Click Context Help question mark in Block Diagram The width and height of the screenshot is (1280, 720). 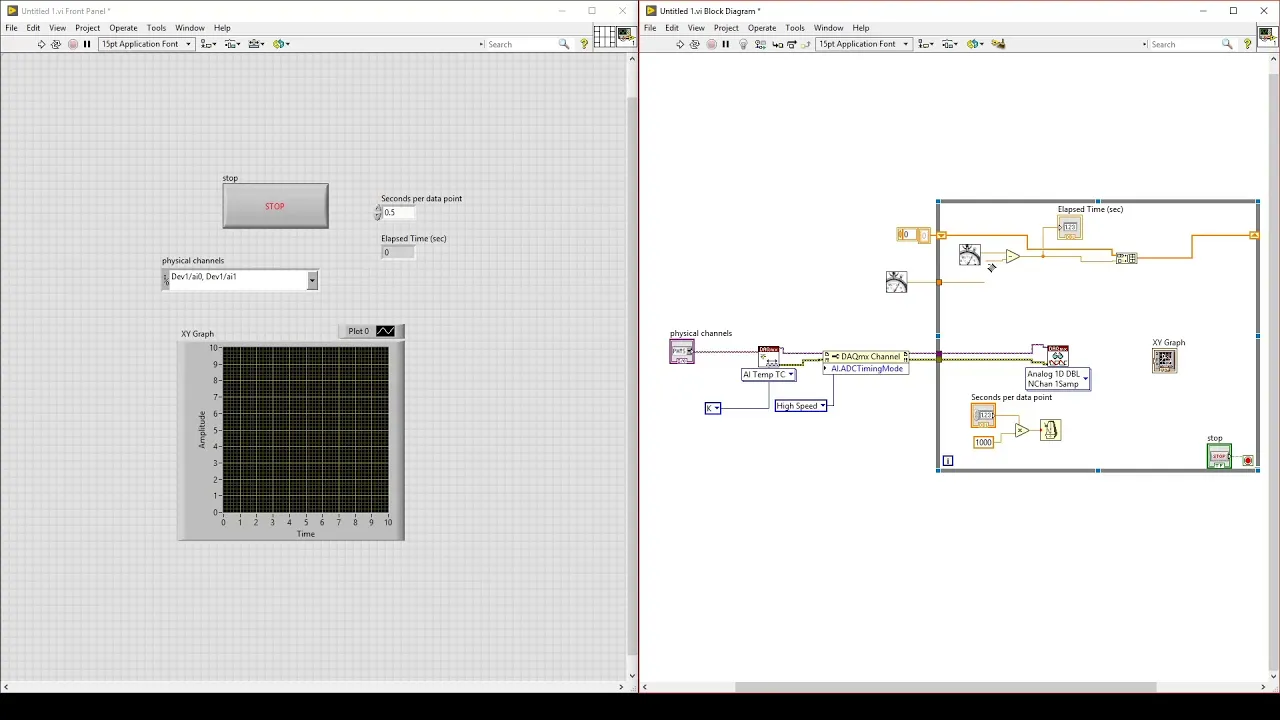coord(1247,44)
